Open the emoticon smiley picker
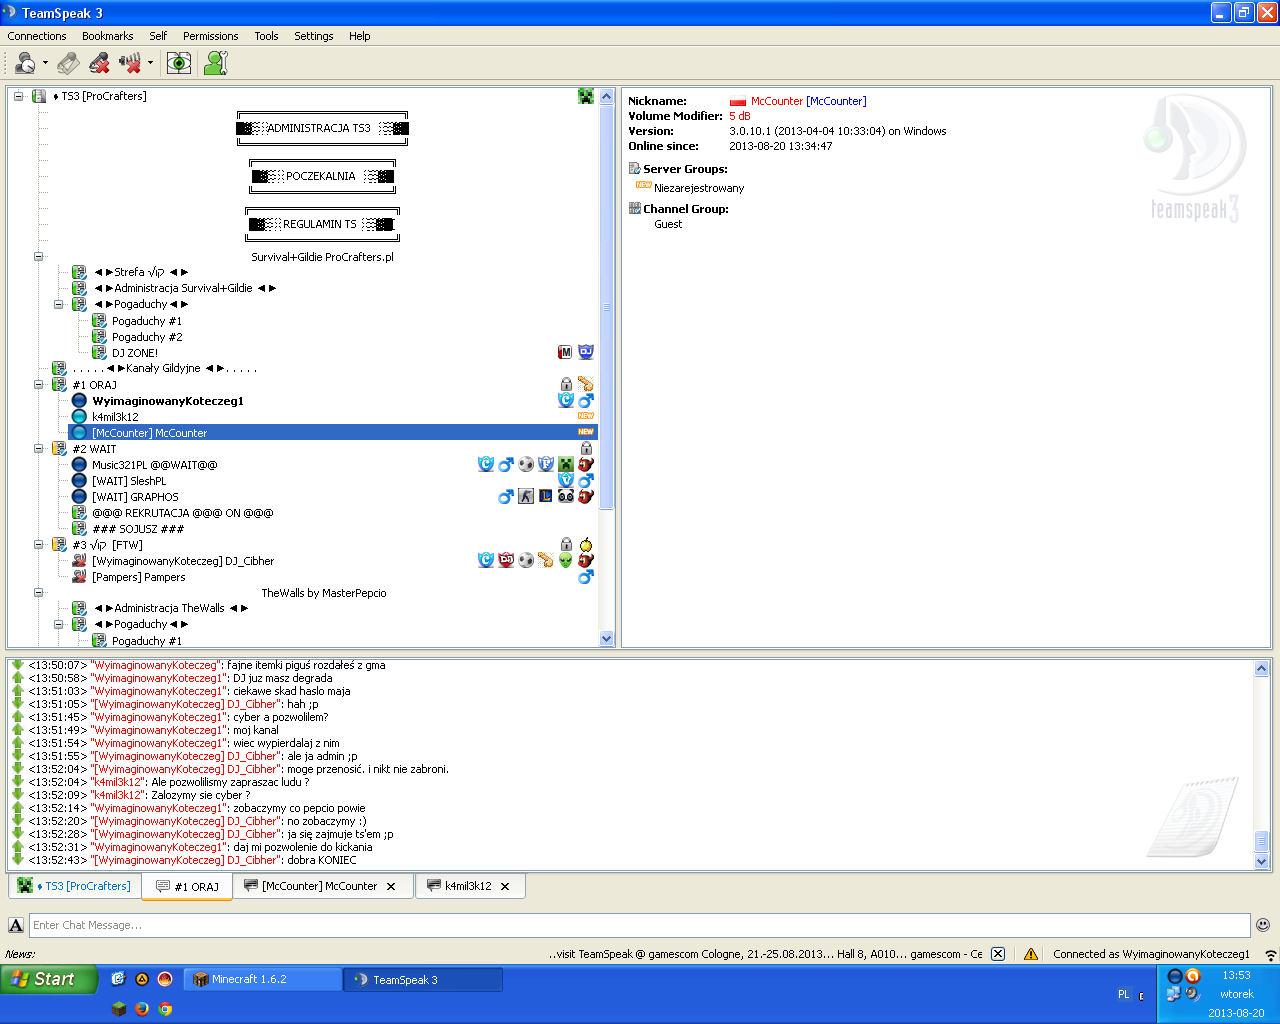 point(1263,925)
